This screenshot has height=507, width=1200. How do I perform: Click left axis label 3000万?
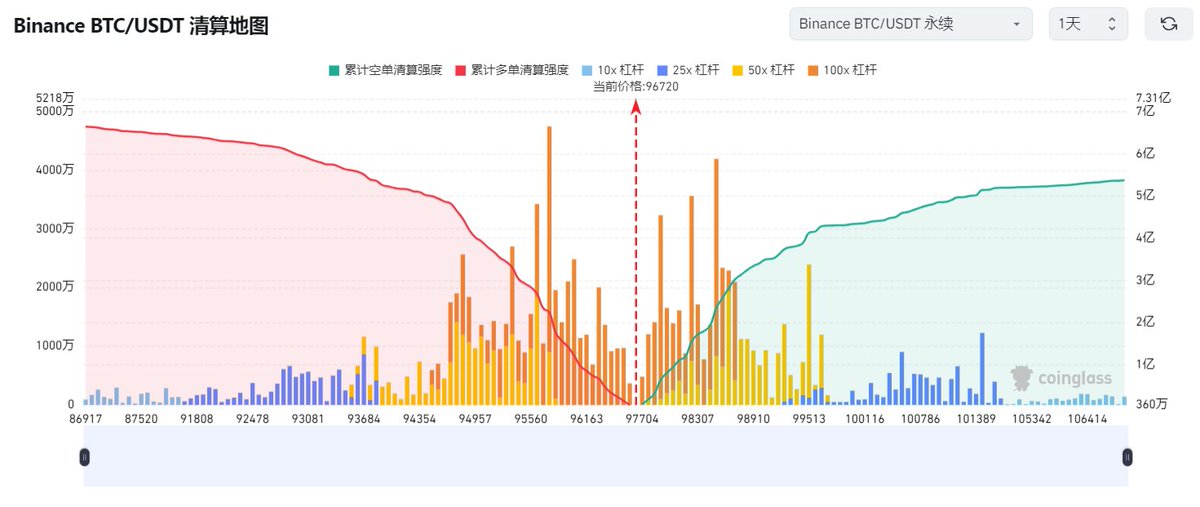[x=54, y=228]
